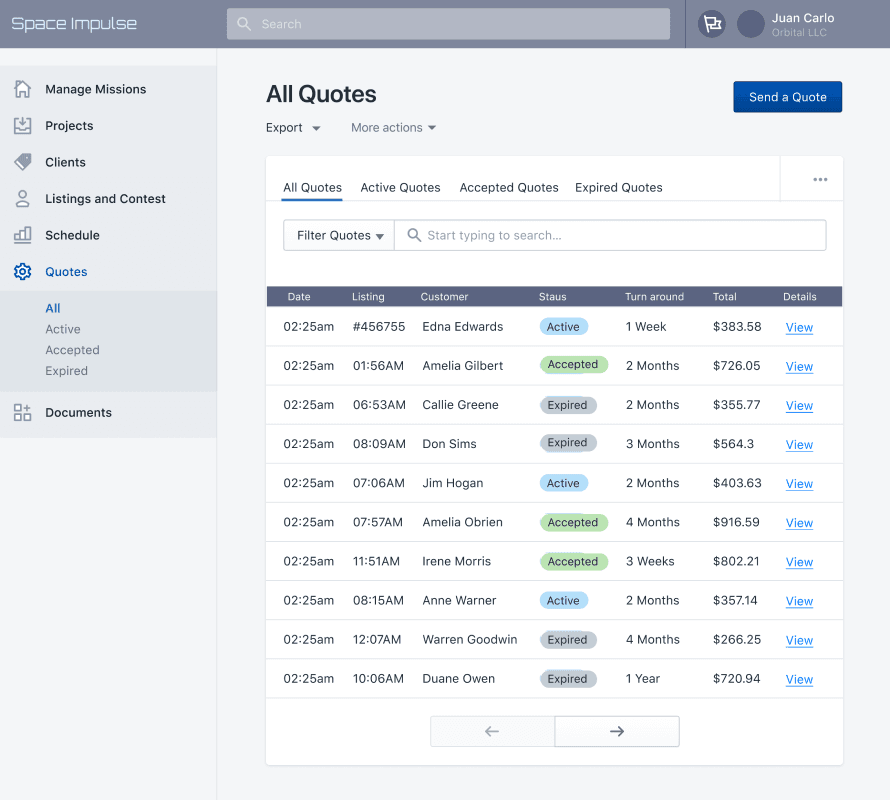Click the Clients tag icon

pyautogui.click(x=22, y=162)
